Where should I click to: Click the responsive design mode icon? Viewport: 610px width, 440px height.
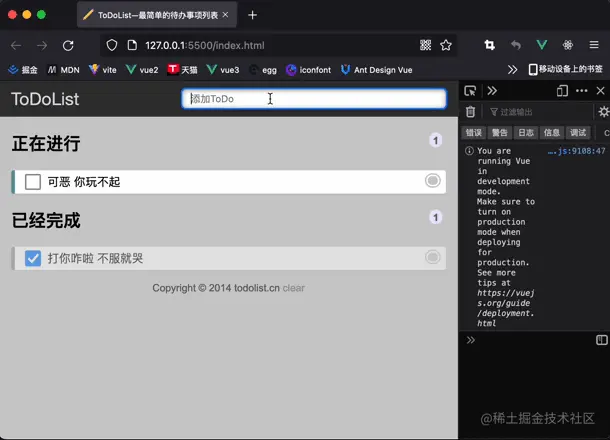[x=562, y=91]
